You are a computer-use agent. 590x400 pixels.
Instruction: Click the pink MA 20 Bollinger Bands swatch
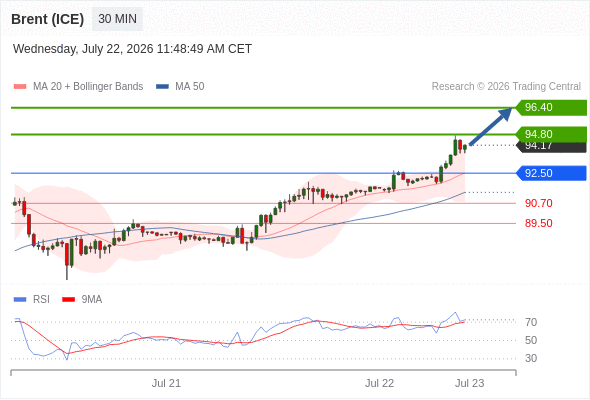[x=20, y=87]
